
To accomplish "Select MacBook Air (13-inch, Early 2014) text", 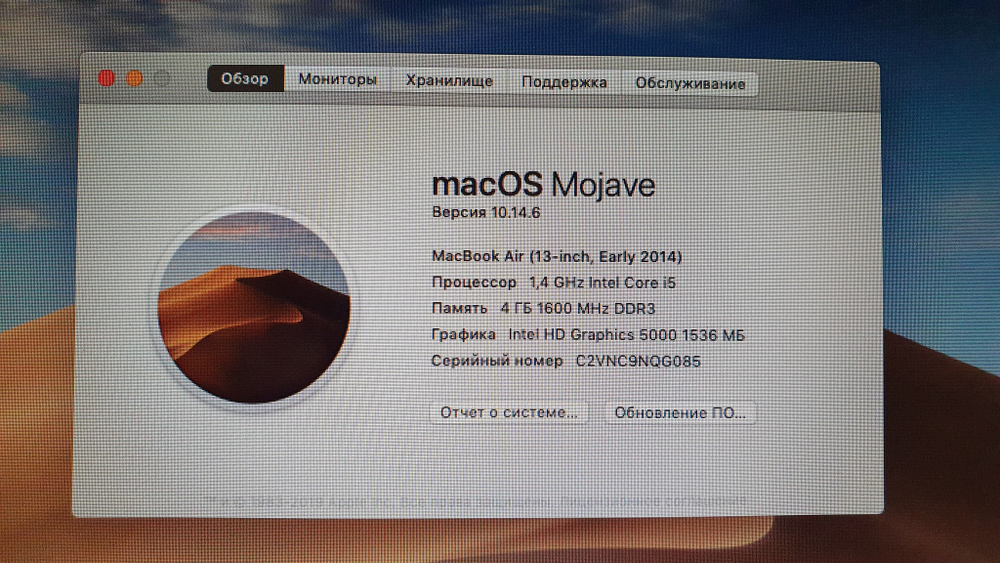I will pyautogui.click(x=557, y=256).
